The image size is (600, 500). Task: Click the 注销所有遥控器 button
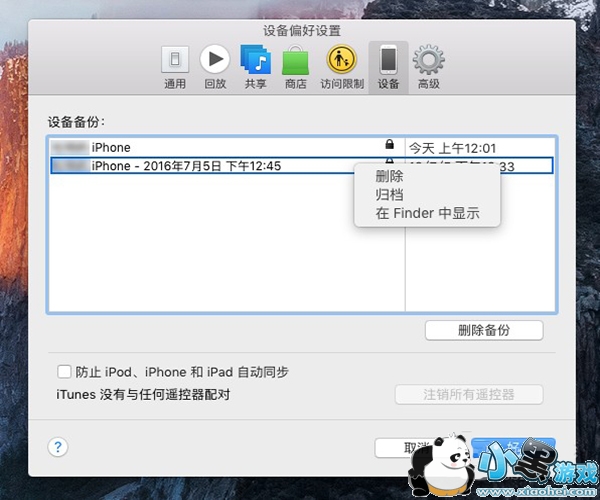click(x=469, y=394)
